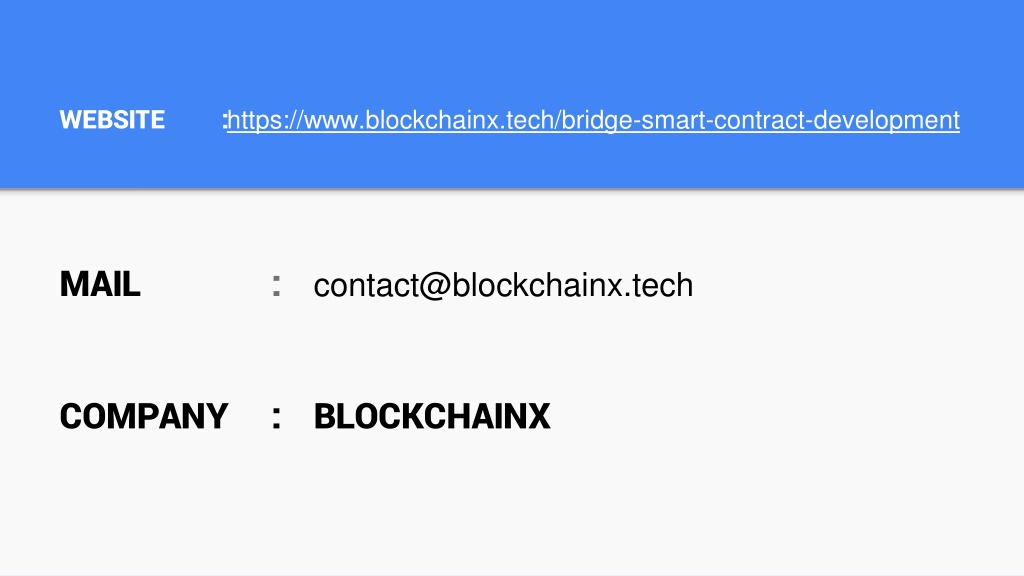This screenshot has height=576, width=1024.
Task: Click 'www.blockchainx.tech' portion of the website URL
Action: (429, 121)
